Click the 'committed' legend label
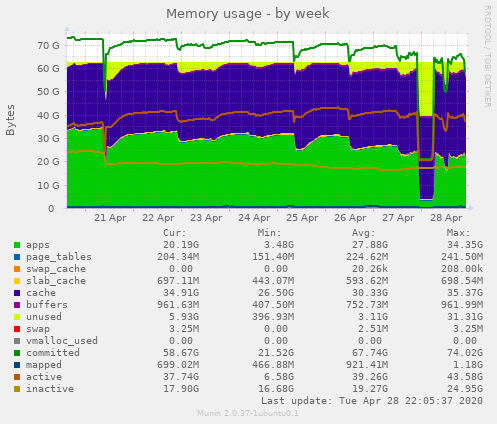The width and height of the screenshot is (497, 424). [53, 353]
